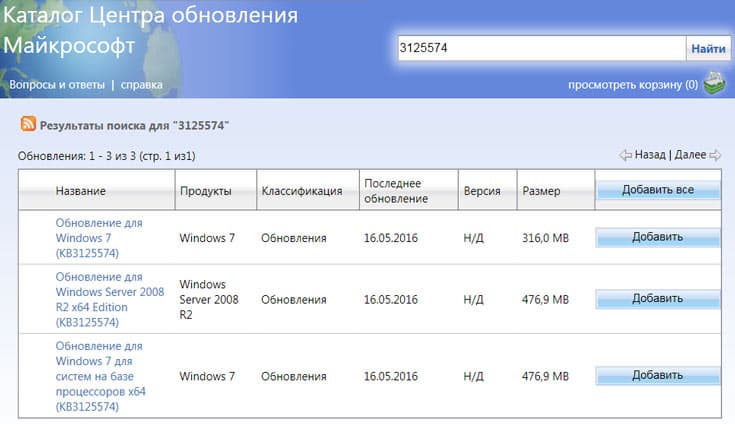735x424 pixels.
Task: Add the Windows Server 2008 R2 update
Action: pyautogui.click(x=658, y=298)
